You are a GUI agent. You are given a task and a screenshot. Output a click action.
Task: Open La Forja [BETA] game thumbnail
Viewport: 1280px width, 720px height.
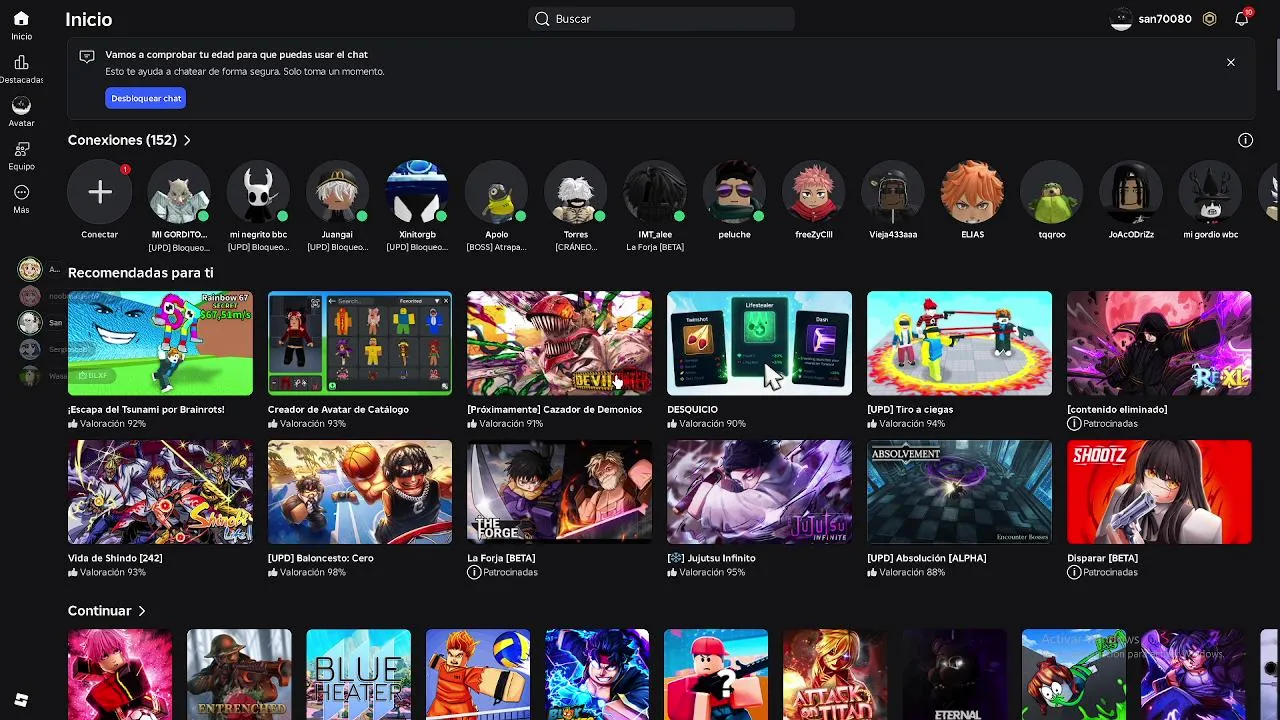[559, 492]
